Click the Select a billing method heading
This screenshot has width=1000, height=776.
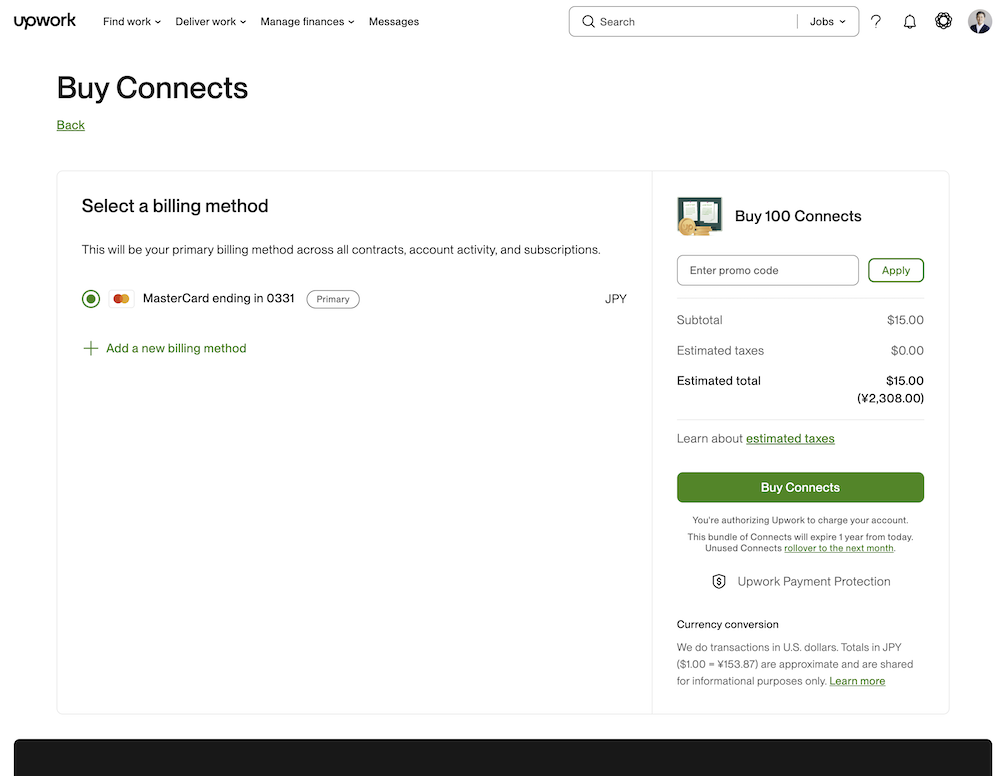[175, 206]
